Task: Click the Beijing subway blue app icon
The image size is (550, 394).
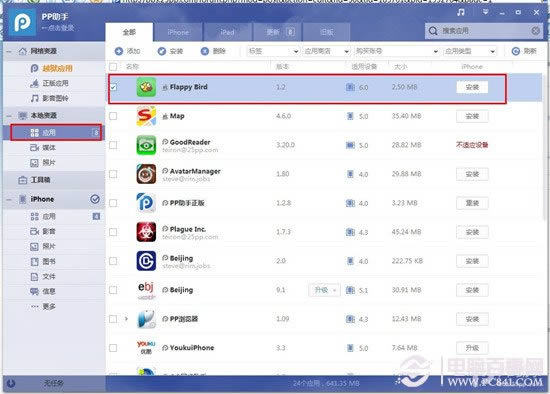Action: 146,261
